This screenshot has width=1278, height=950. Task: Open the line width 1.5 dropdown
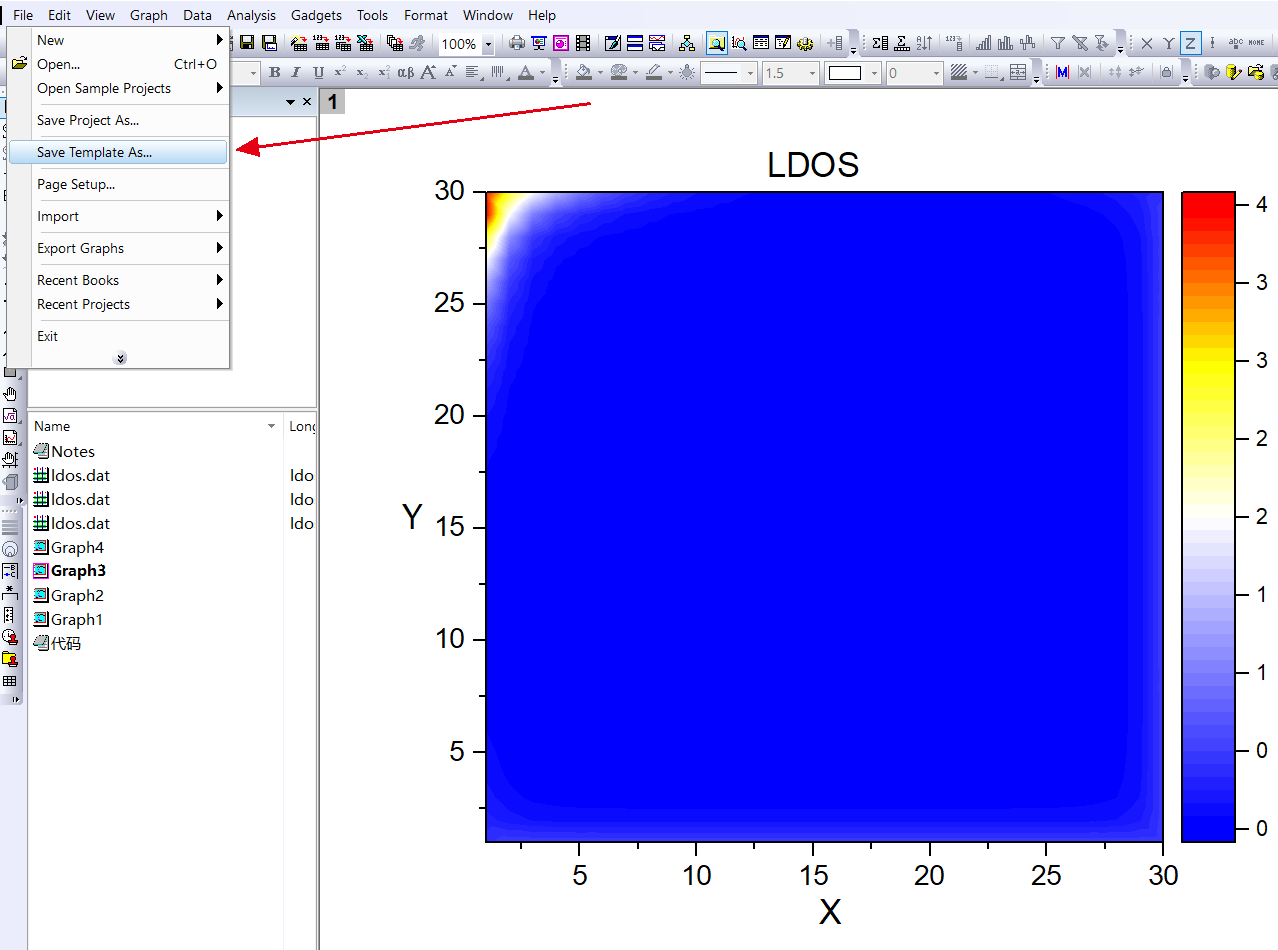[x=811, y=73]
